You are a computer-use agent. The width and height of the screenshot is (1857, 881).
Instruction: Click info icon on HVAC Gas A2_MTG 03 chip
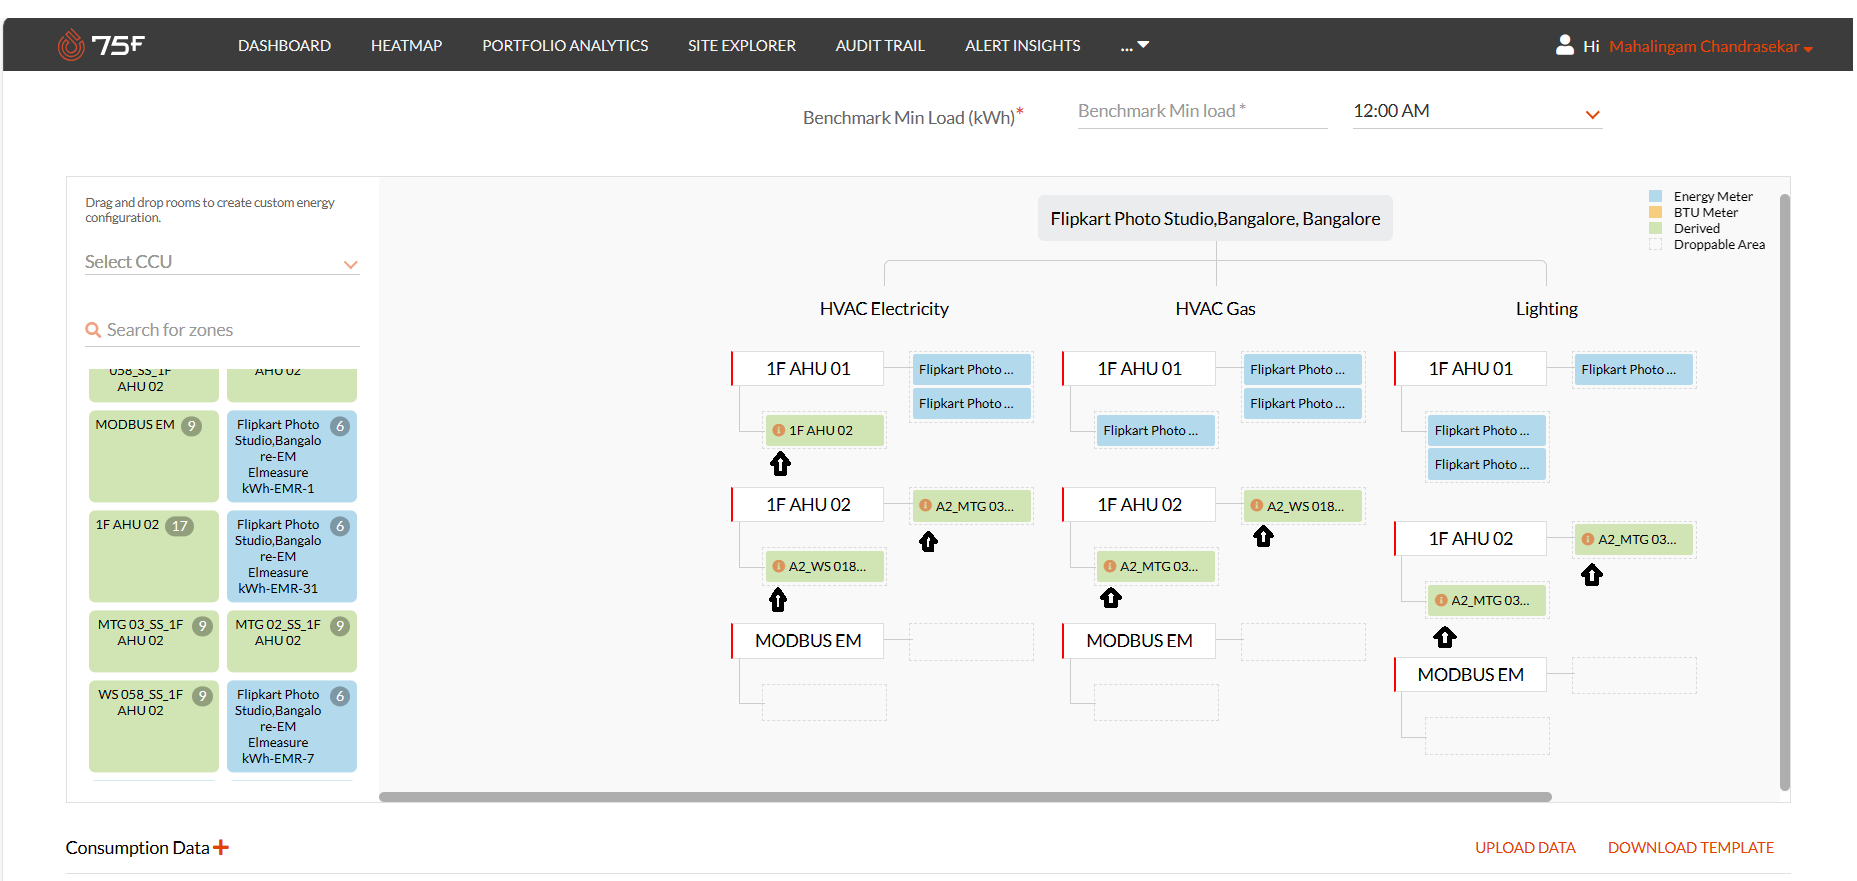click(x=1109, y=566)
